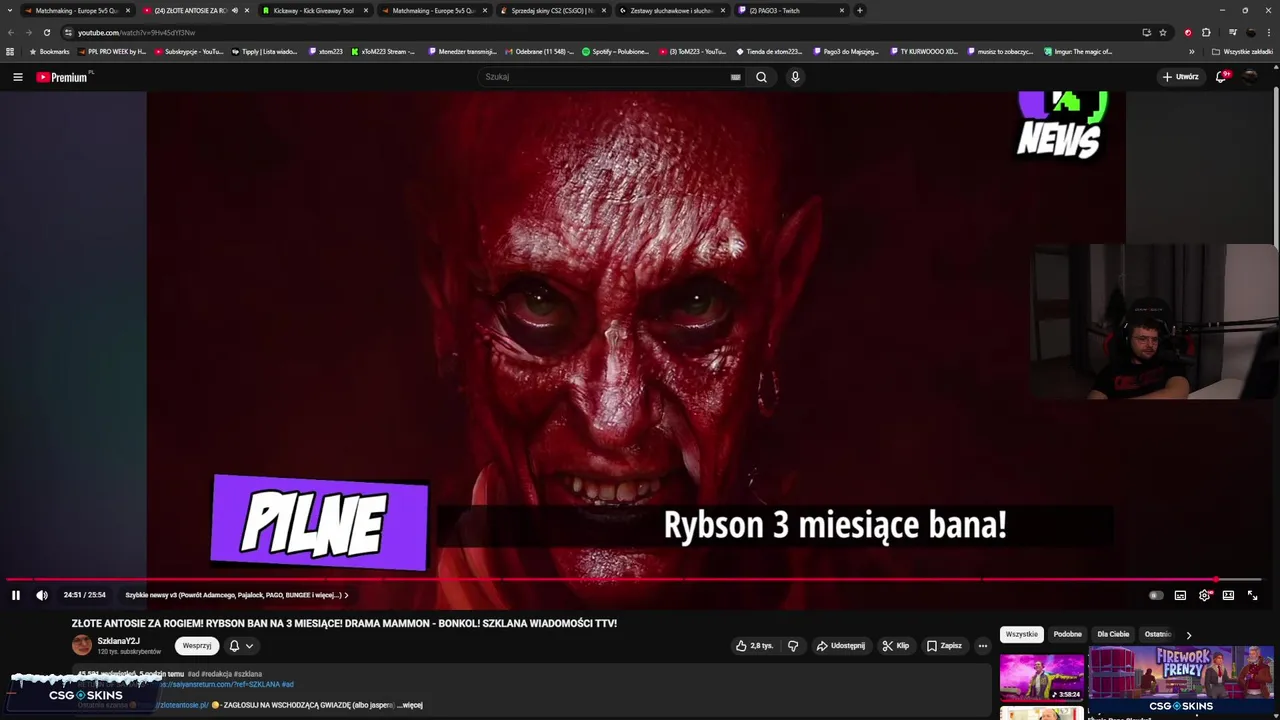Open the Menedżer transmisji bookmark
This screenshot has width=1280, height=720.
coord(462,51)
